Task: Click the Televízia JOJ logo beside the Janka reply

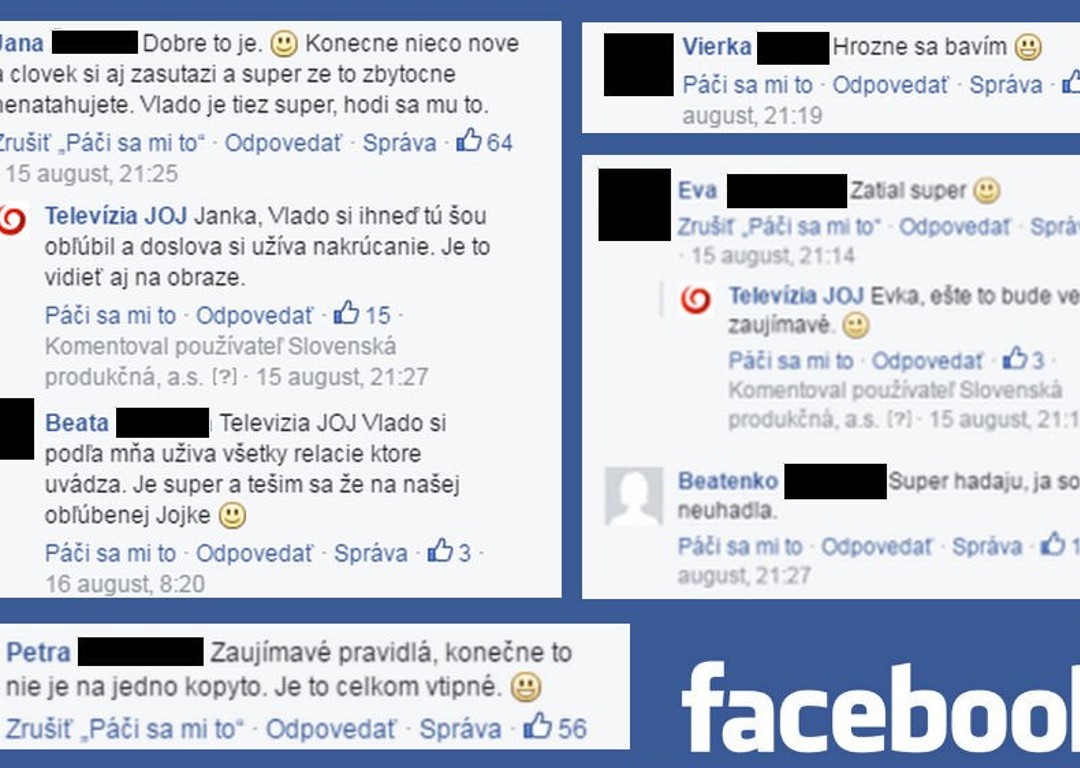Action: (x=12, y=220)
